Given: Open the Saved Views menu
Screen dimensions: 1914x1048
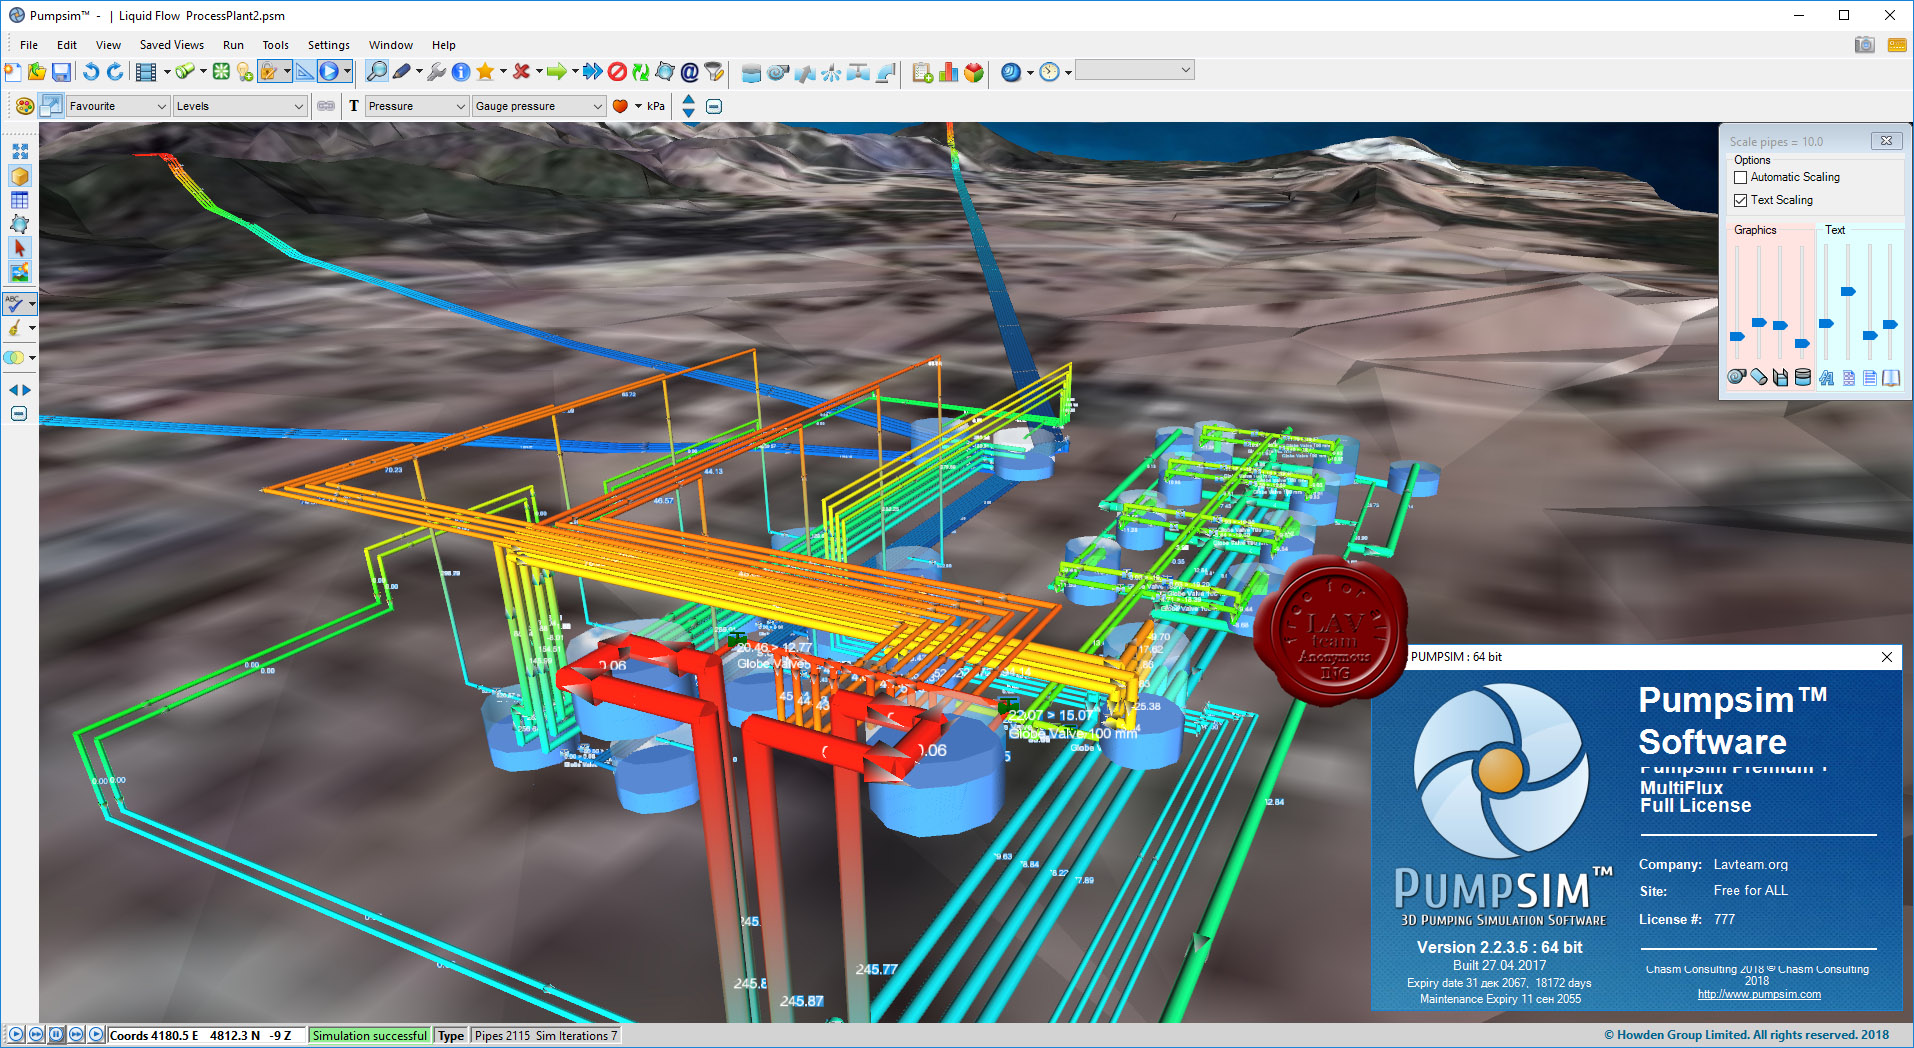Looking at the screenshot, I should 172,45.
